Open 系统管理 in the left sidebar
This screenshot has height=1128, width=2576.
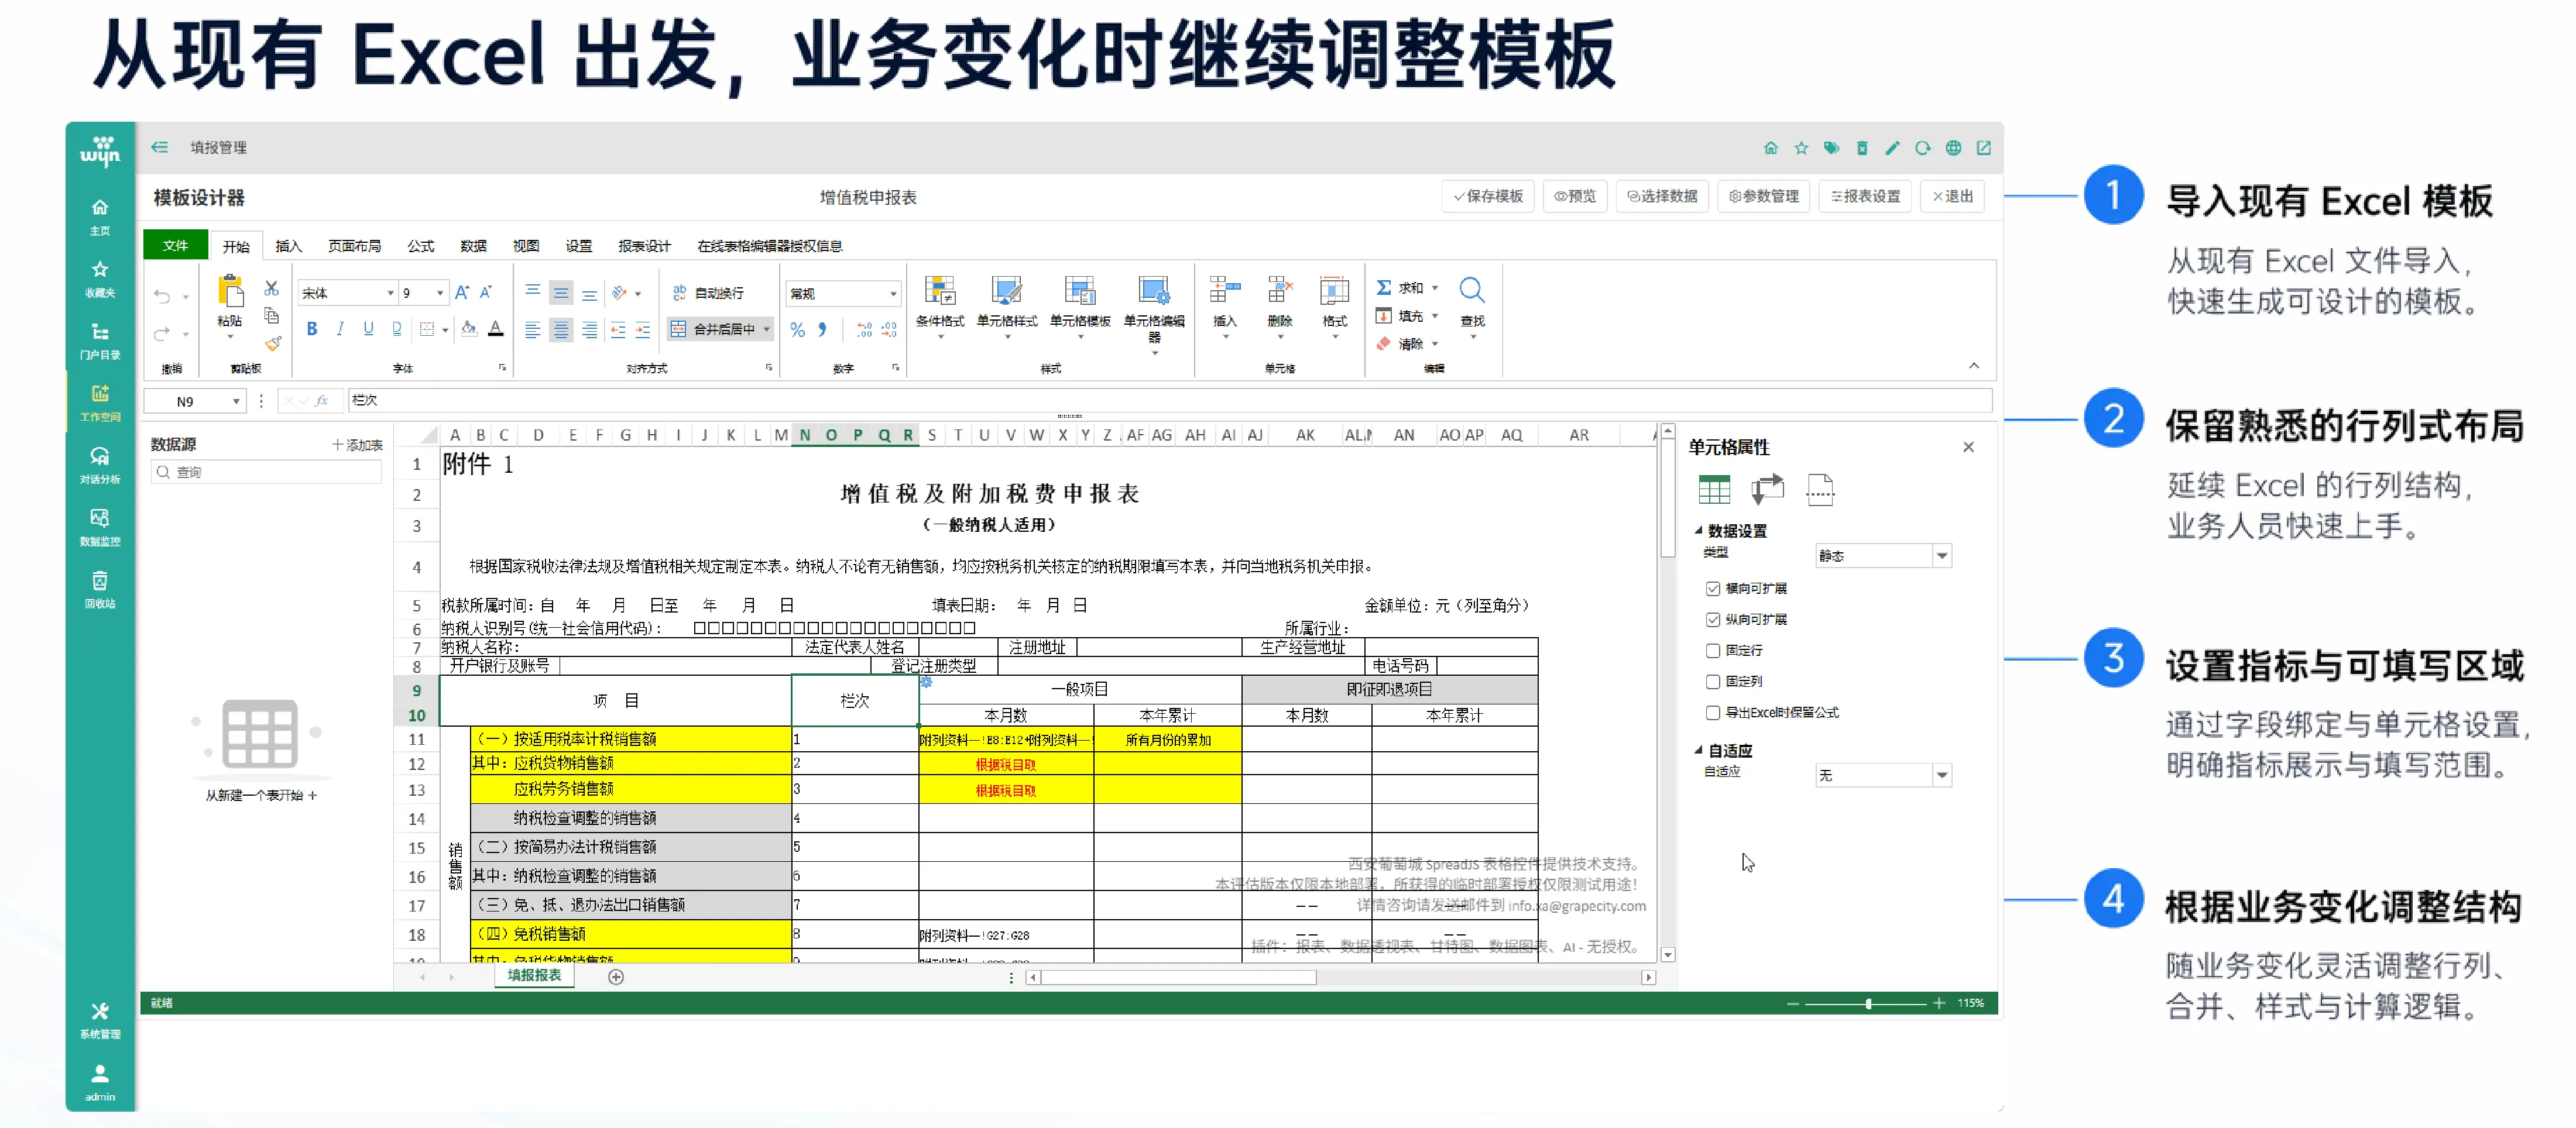click(100, 1020)
